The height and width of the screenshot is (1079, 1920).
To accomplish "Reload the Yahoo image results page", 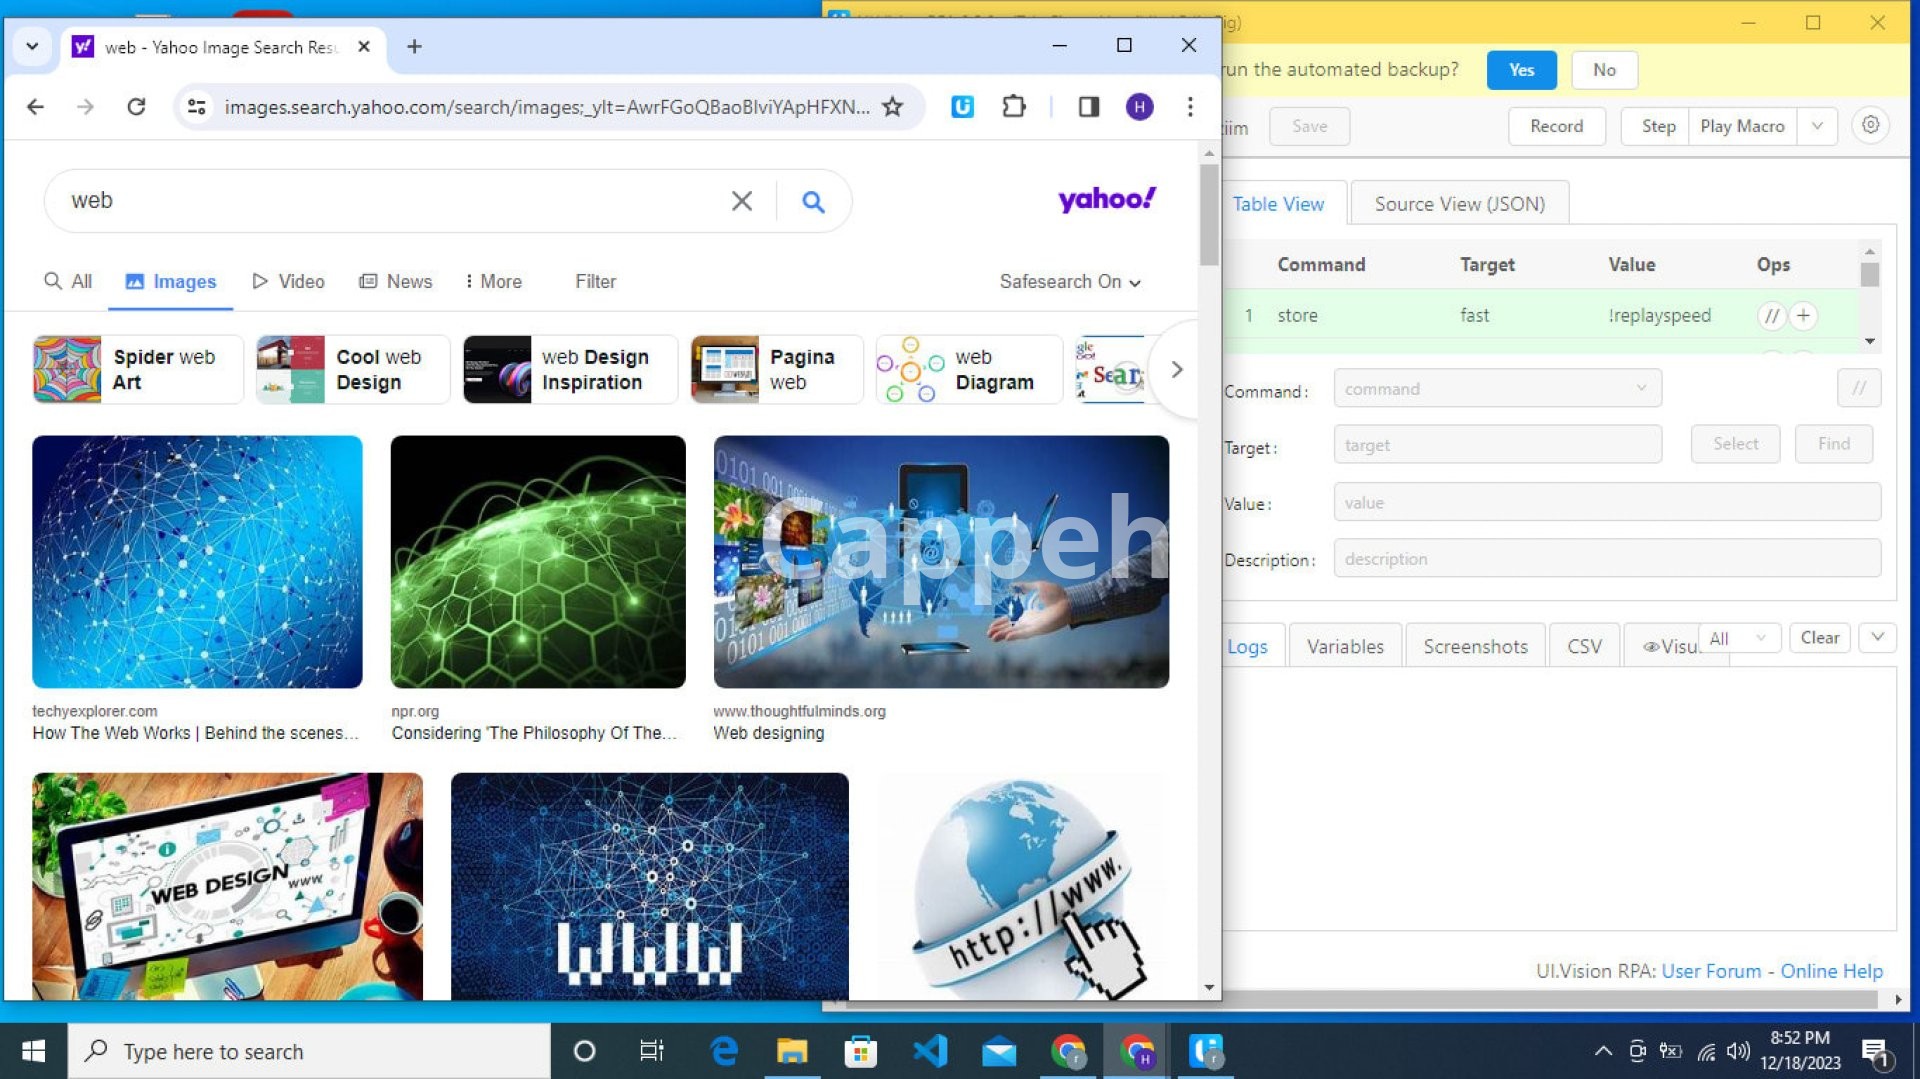I will pos(136,107).
